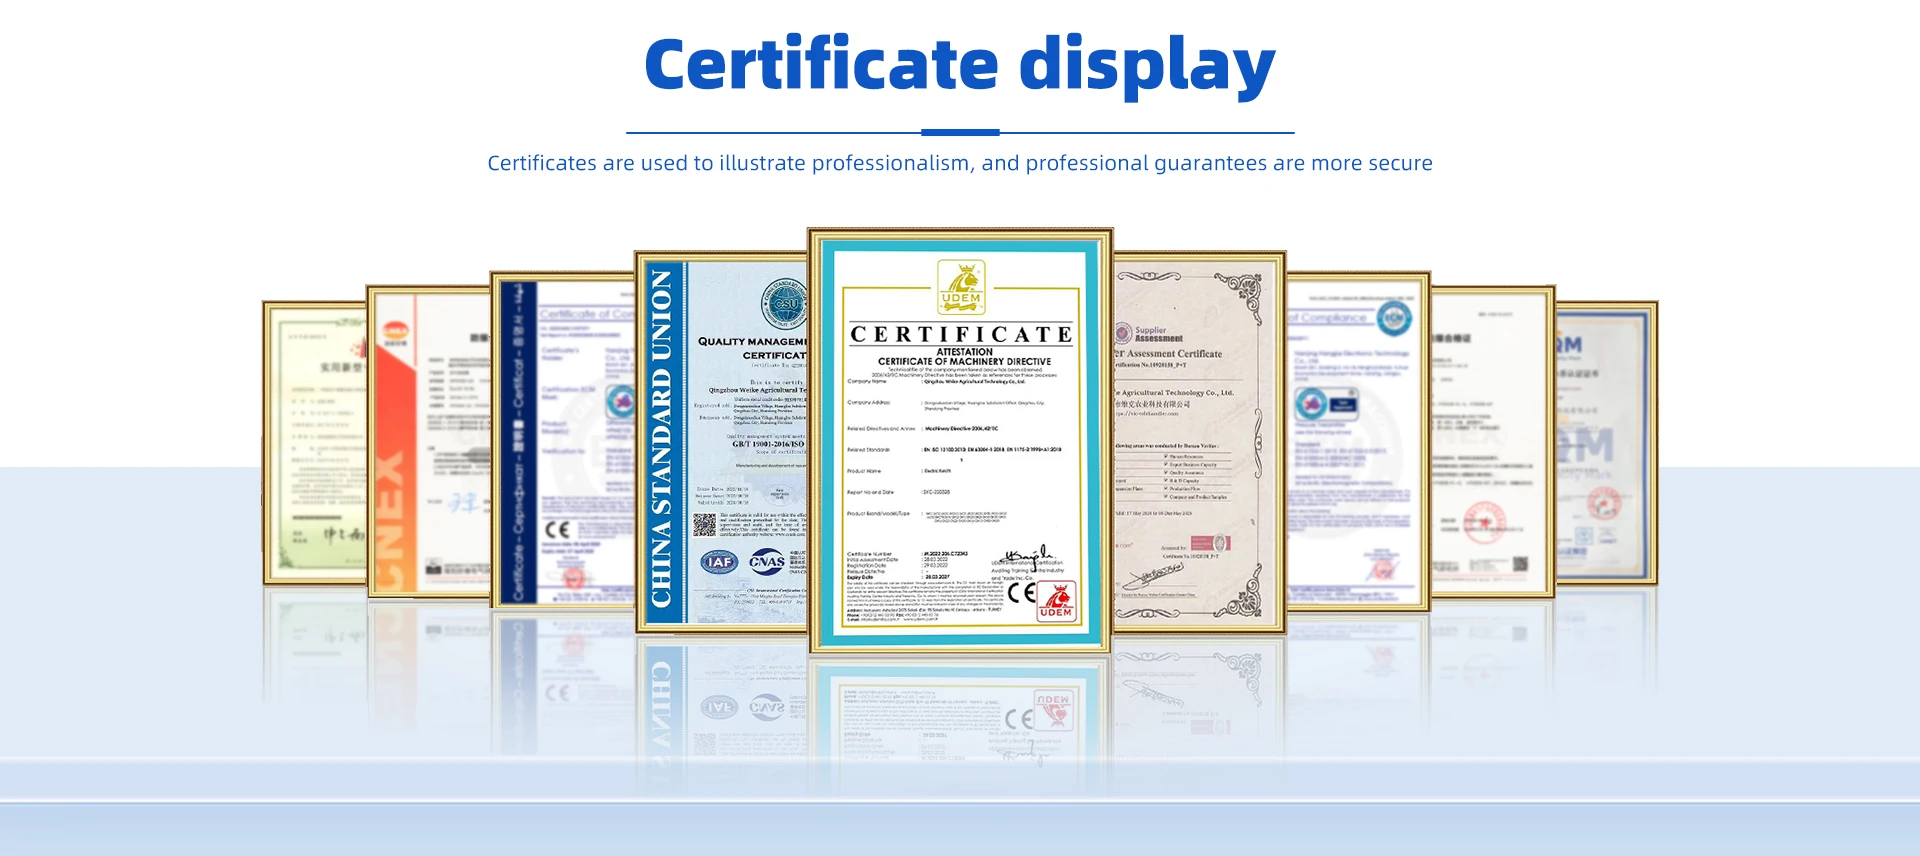This screenshot has height=856, width=1920.
Task: Click the CE mark on the blue-striped certificate
Action: point(557,530)
